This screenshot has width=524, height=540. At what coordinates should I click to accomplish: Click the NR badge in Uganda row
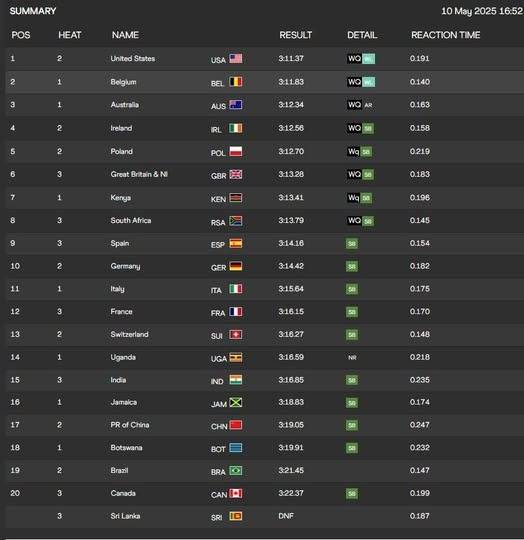point(352,357)
